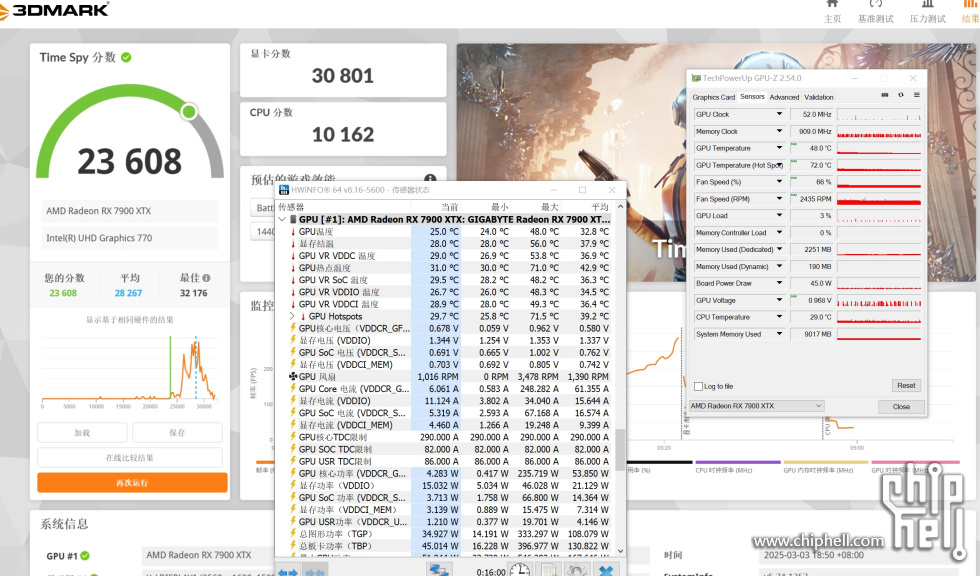Click Intel(R) UHD Graphics 770 entry
Image resolution: width=980 pixels, height=576 pixels.
(x=130, y=238)
